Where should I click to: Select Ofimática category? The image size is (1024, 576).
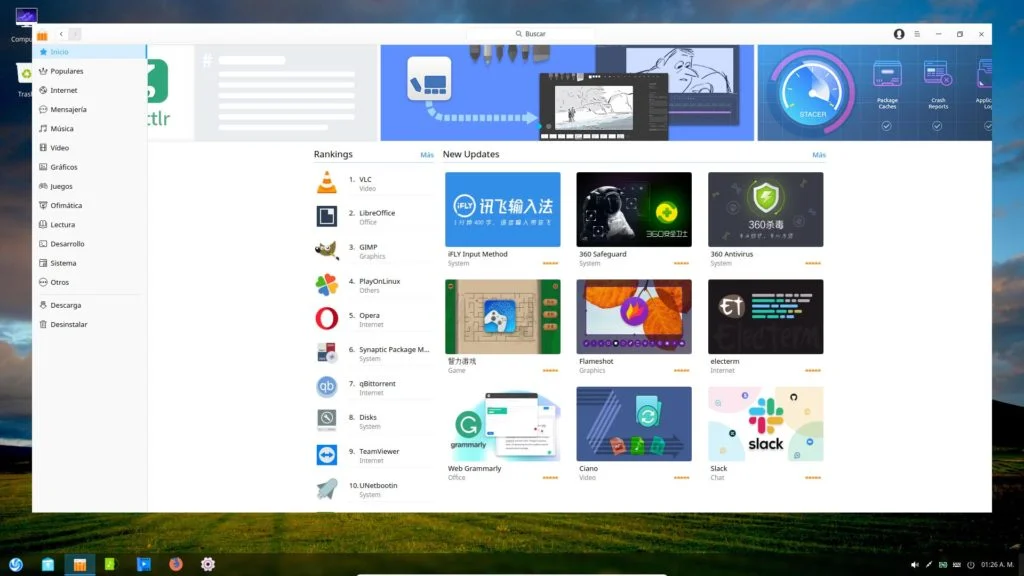(x=89, y=205)
